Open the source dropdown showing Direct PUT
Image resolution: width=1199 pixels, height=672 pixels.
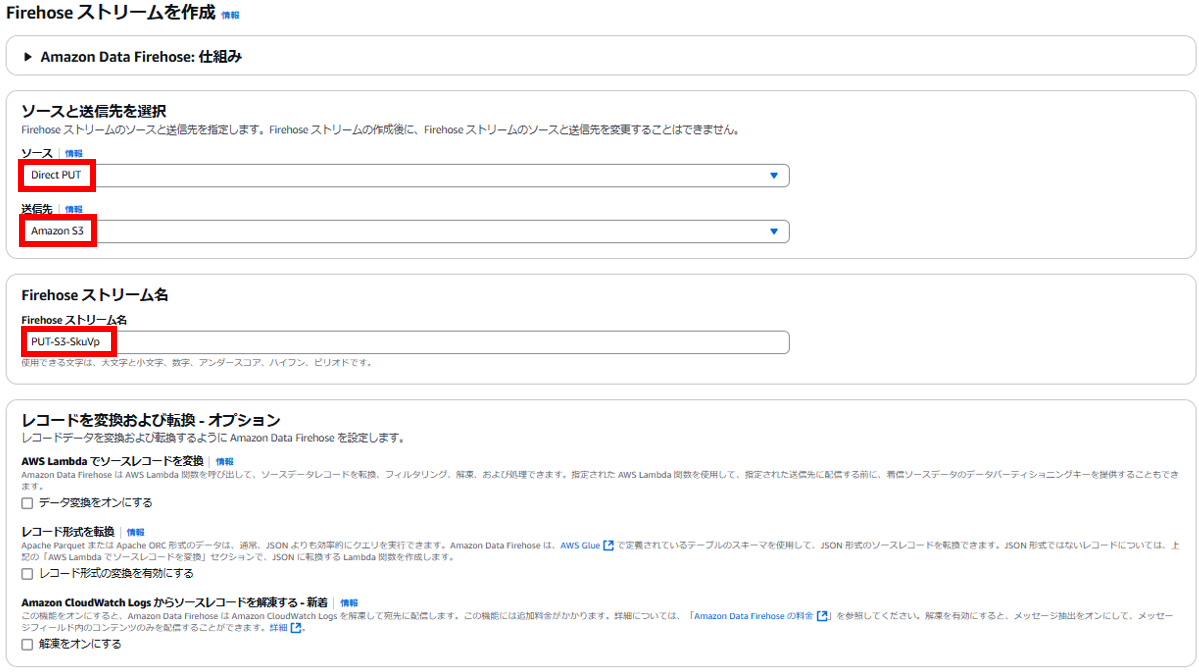pyautogui.click(x=404, y=175)
